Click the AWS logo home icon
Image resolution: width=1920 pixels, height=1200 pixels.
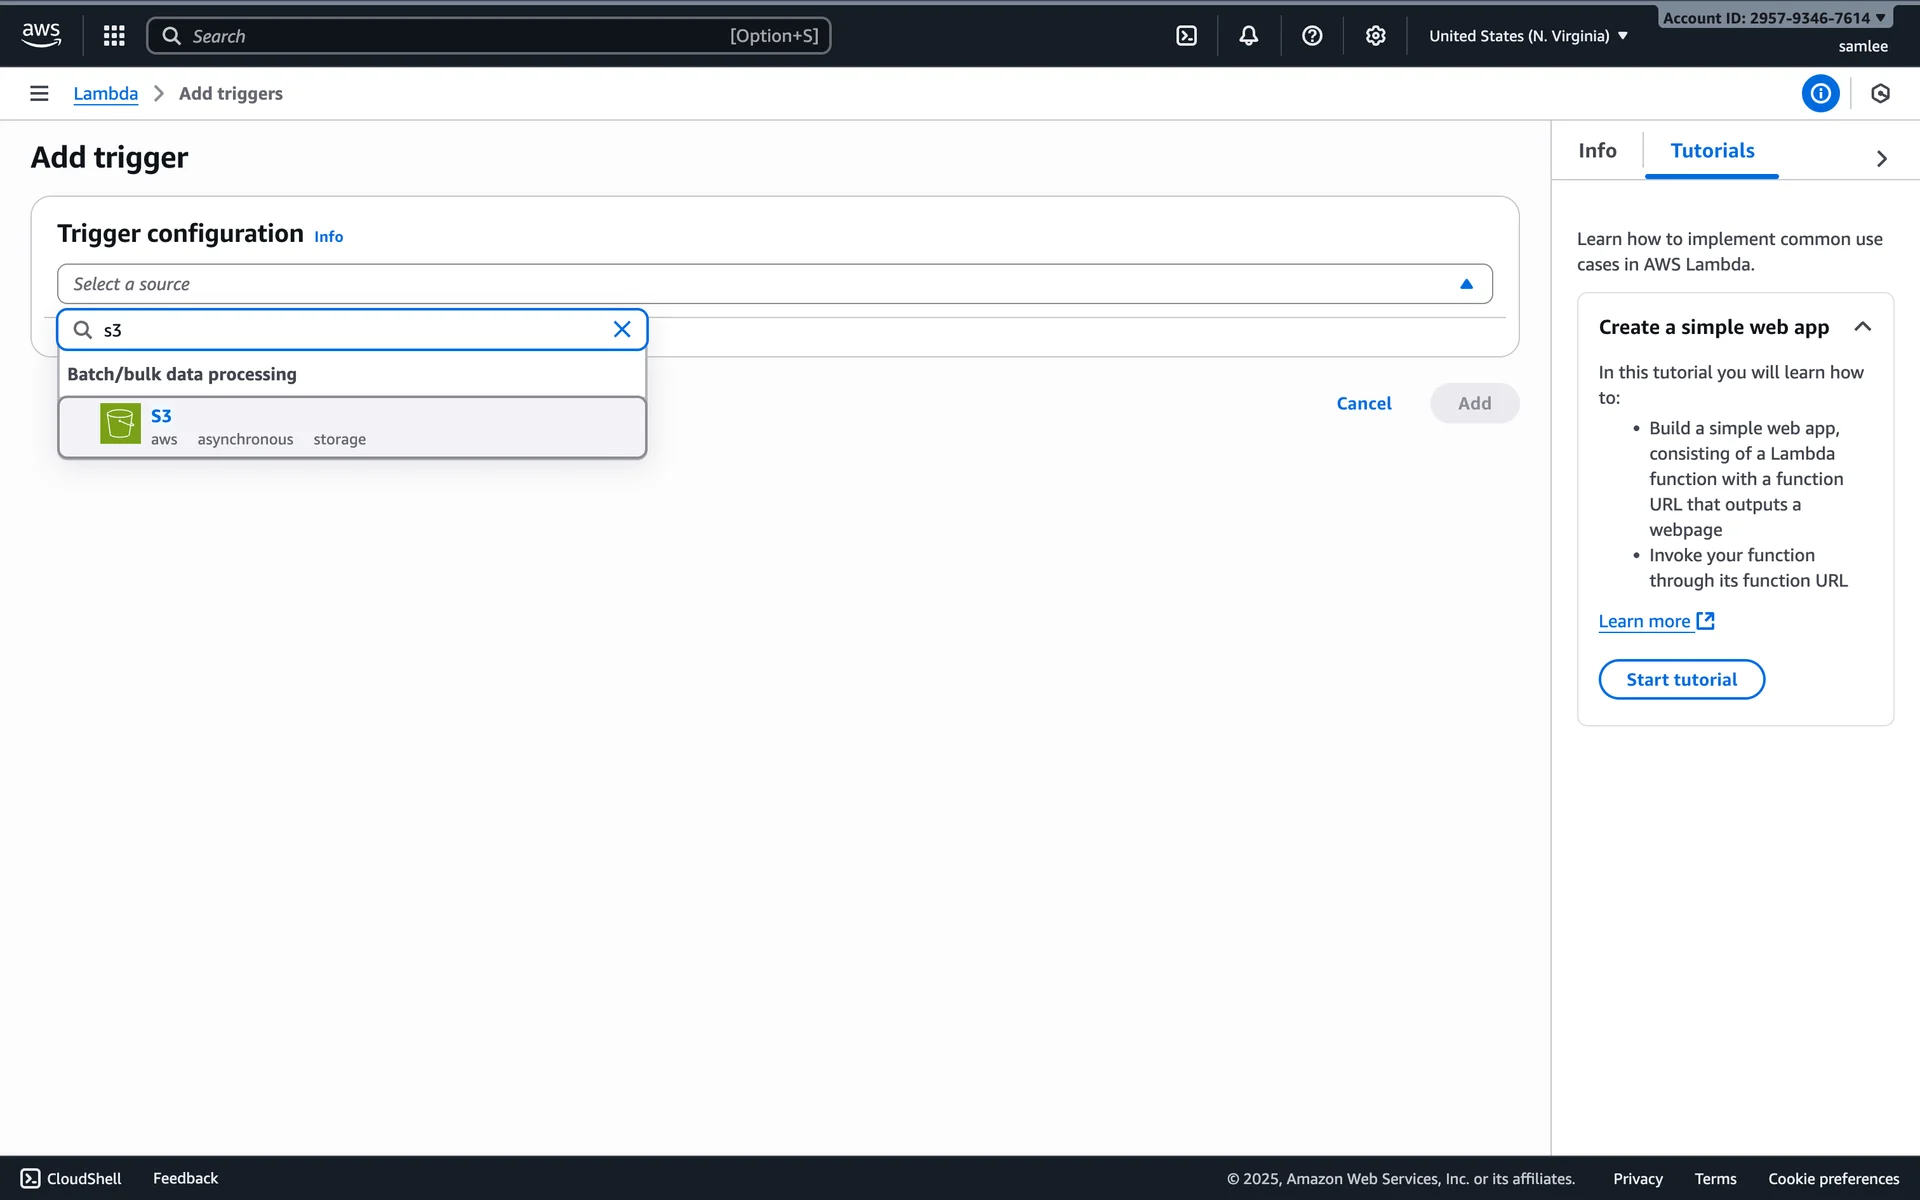click(41, 35)
